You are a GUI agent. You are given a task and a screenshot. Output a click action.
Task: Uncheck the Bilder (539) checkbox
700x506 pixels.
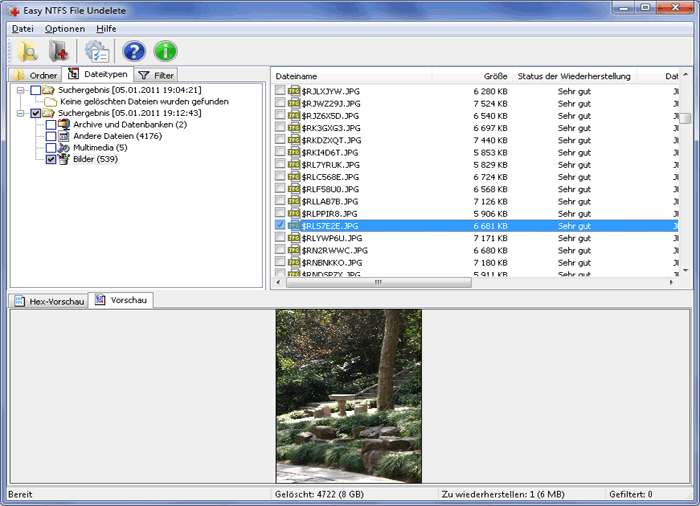(x=51, y=159)
